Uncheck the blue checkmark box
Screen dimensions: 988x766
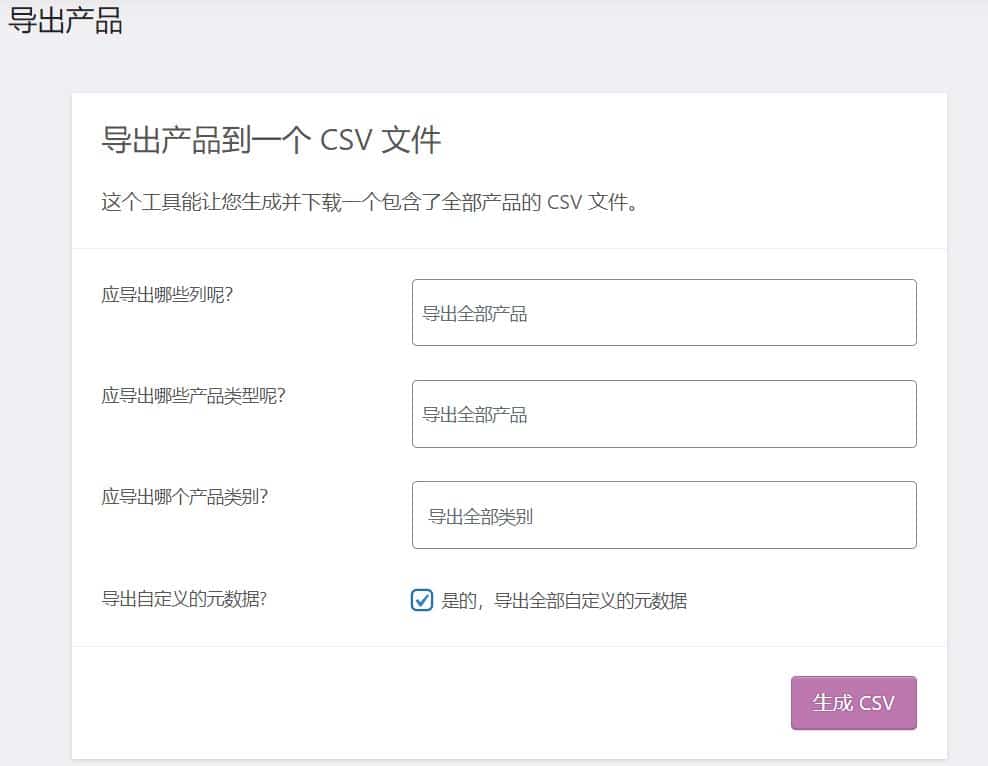click(x=422, y=600)
